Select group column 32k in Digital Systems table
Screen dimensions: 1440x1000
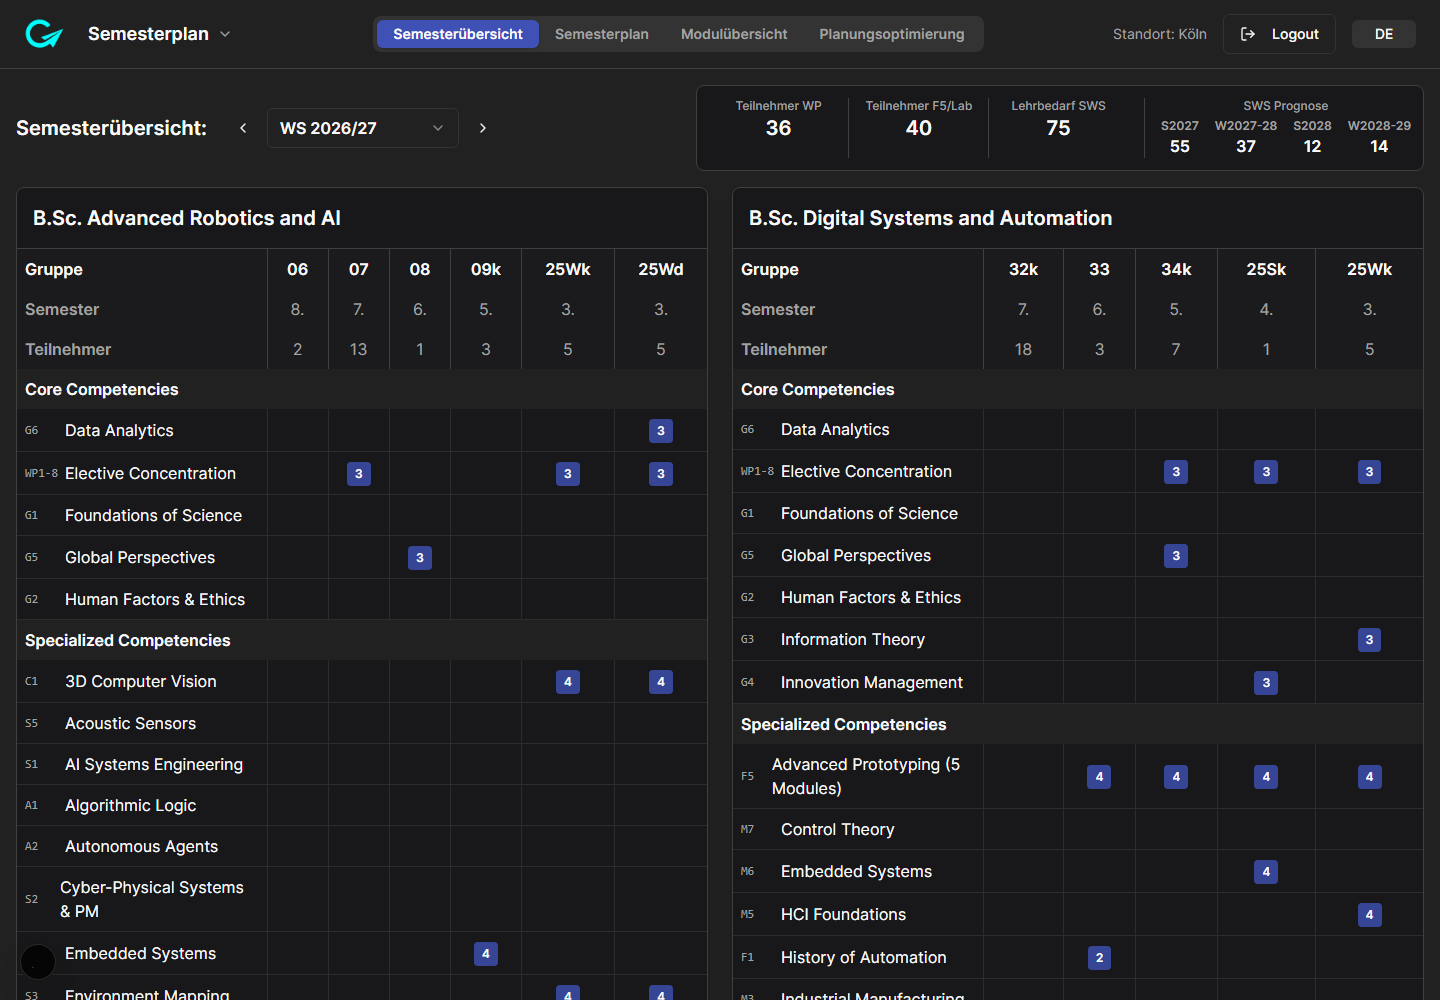(1023, 269)
